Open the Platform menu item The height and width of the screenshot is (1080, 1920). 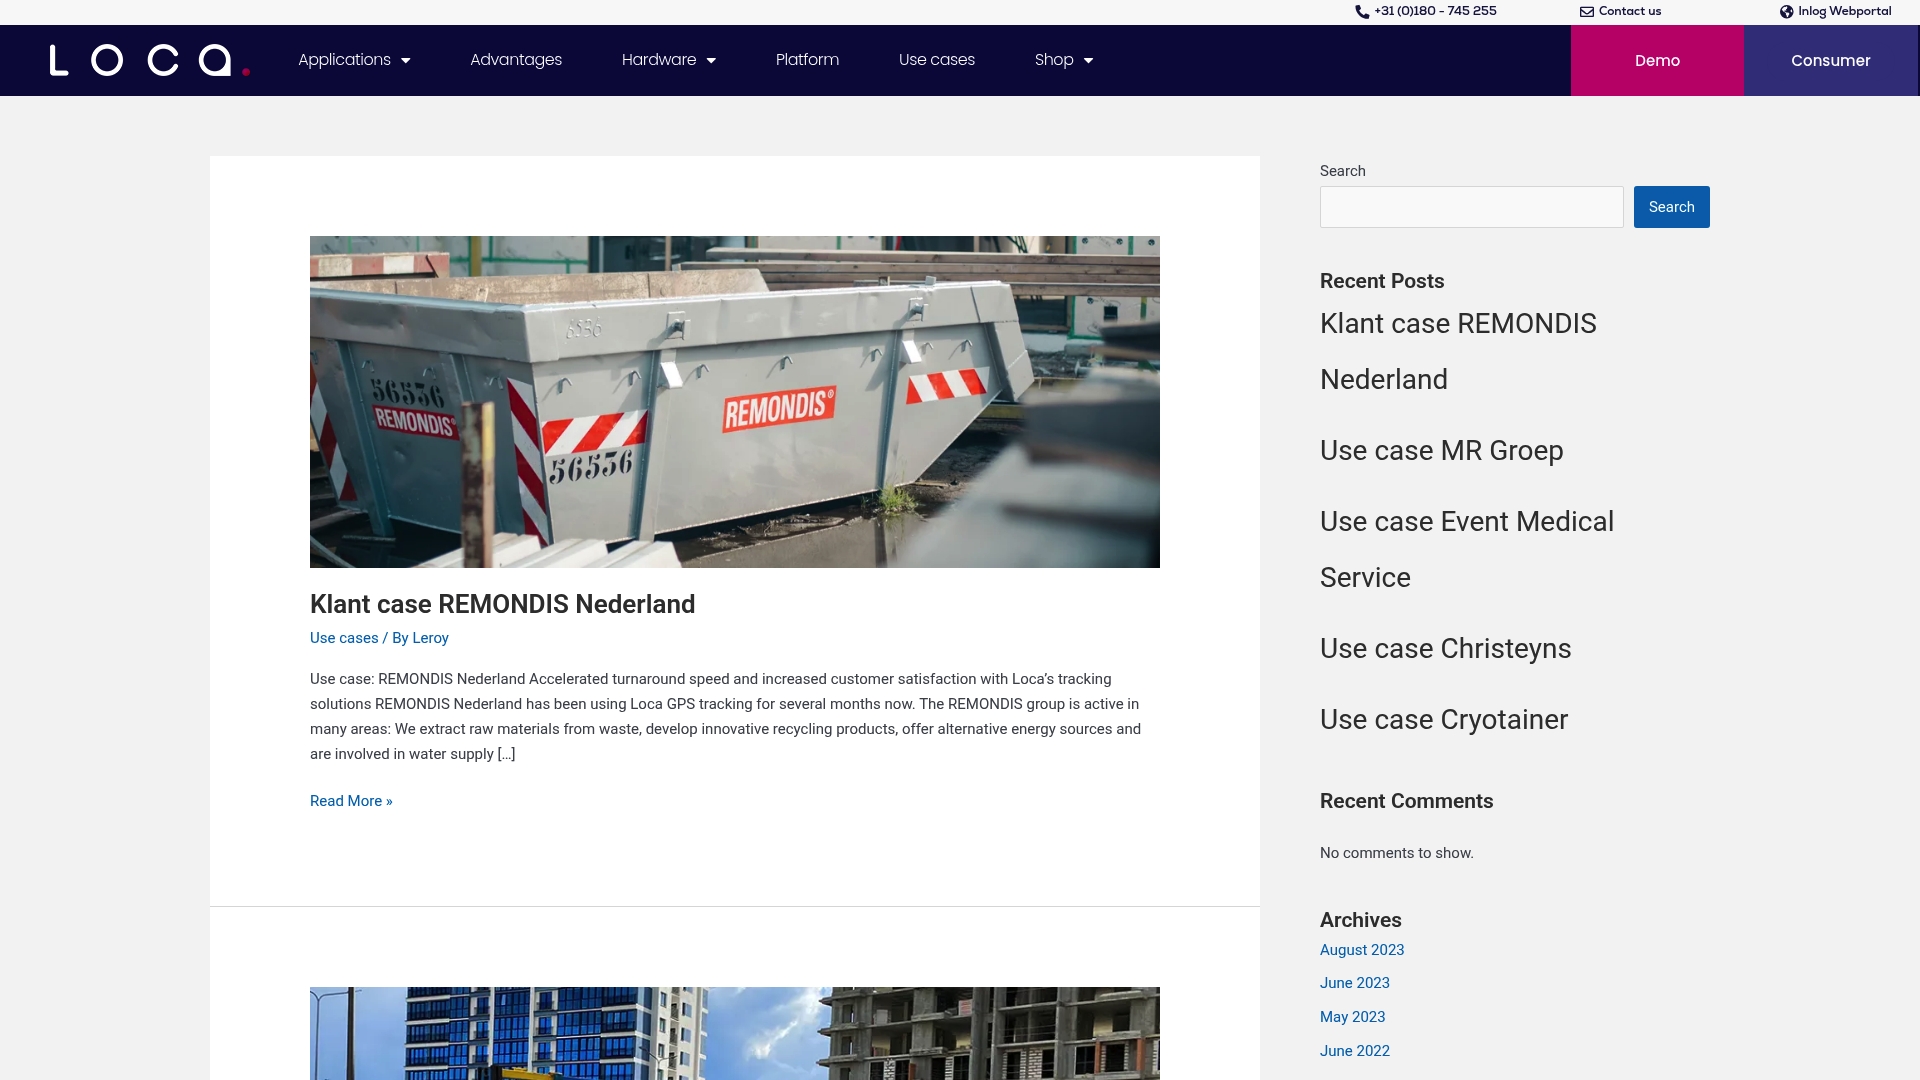click(807, 60)
